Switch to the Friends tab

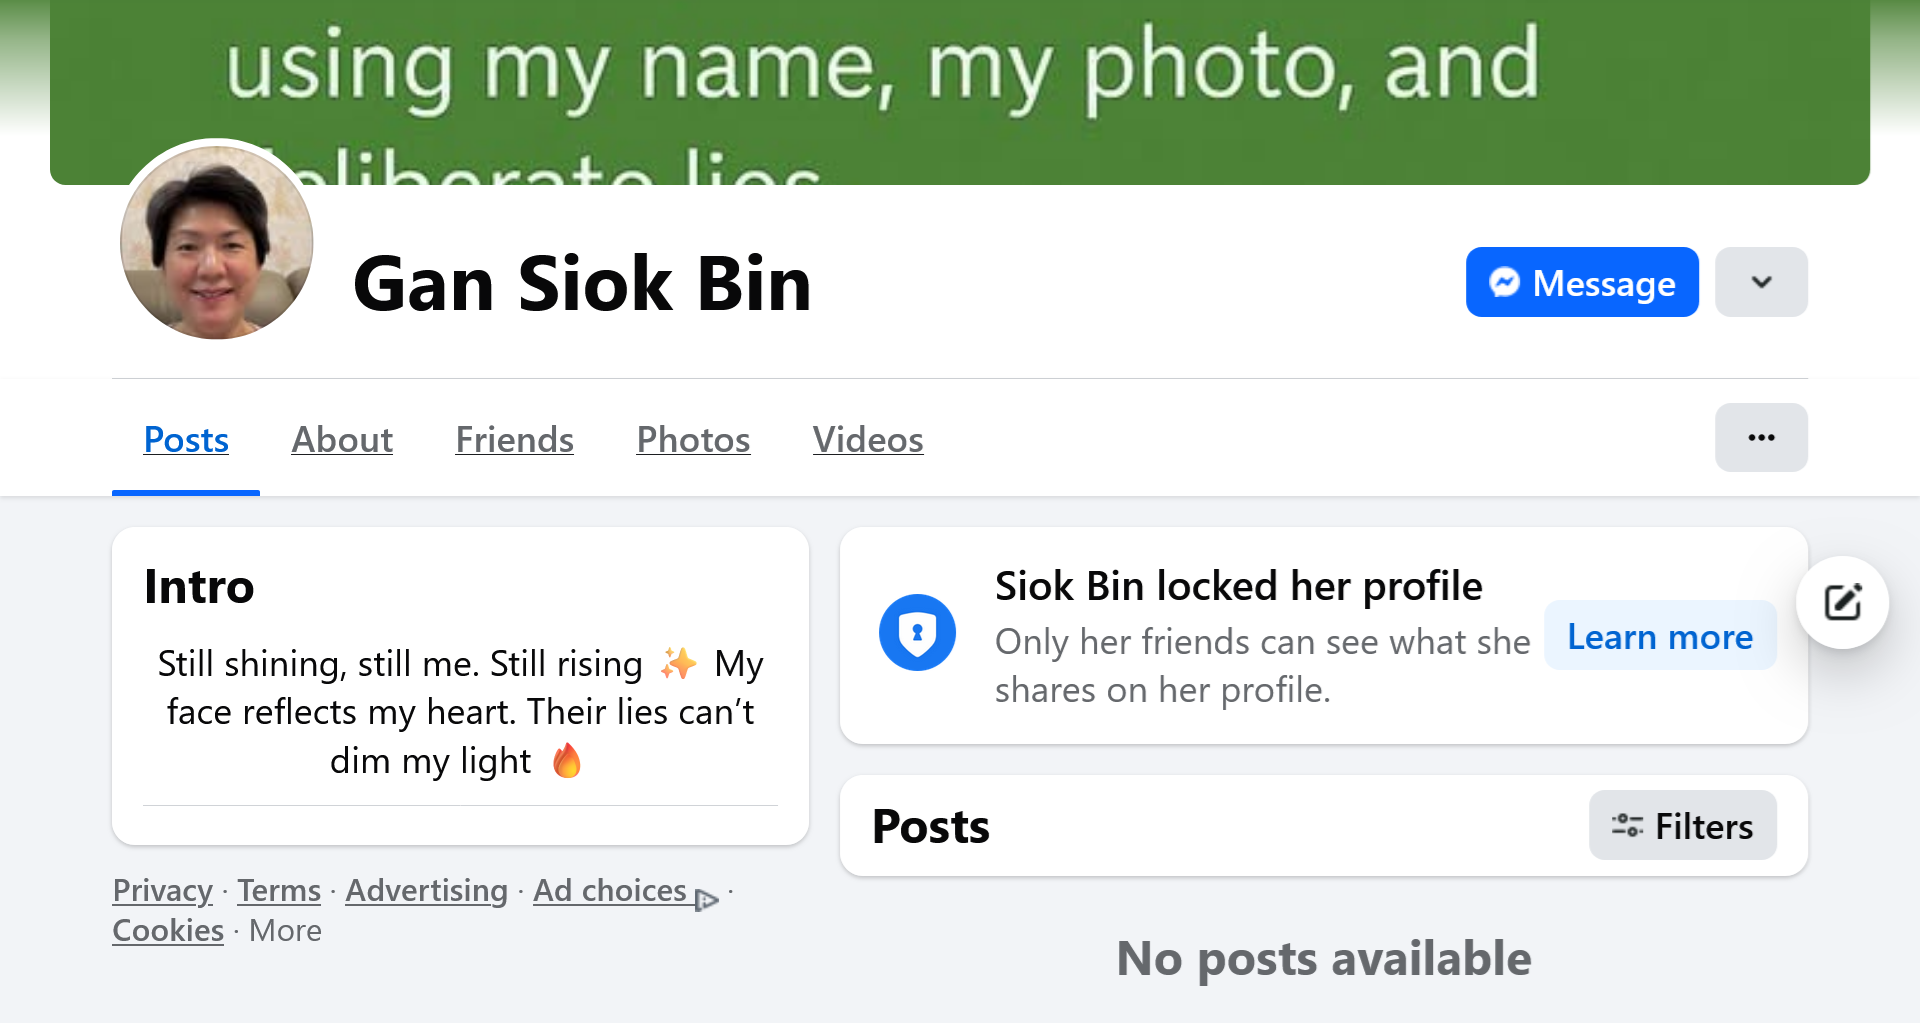tap(514, 440)
